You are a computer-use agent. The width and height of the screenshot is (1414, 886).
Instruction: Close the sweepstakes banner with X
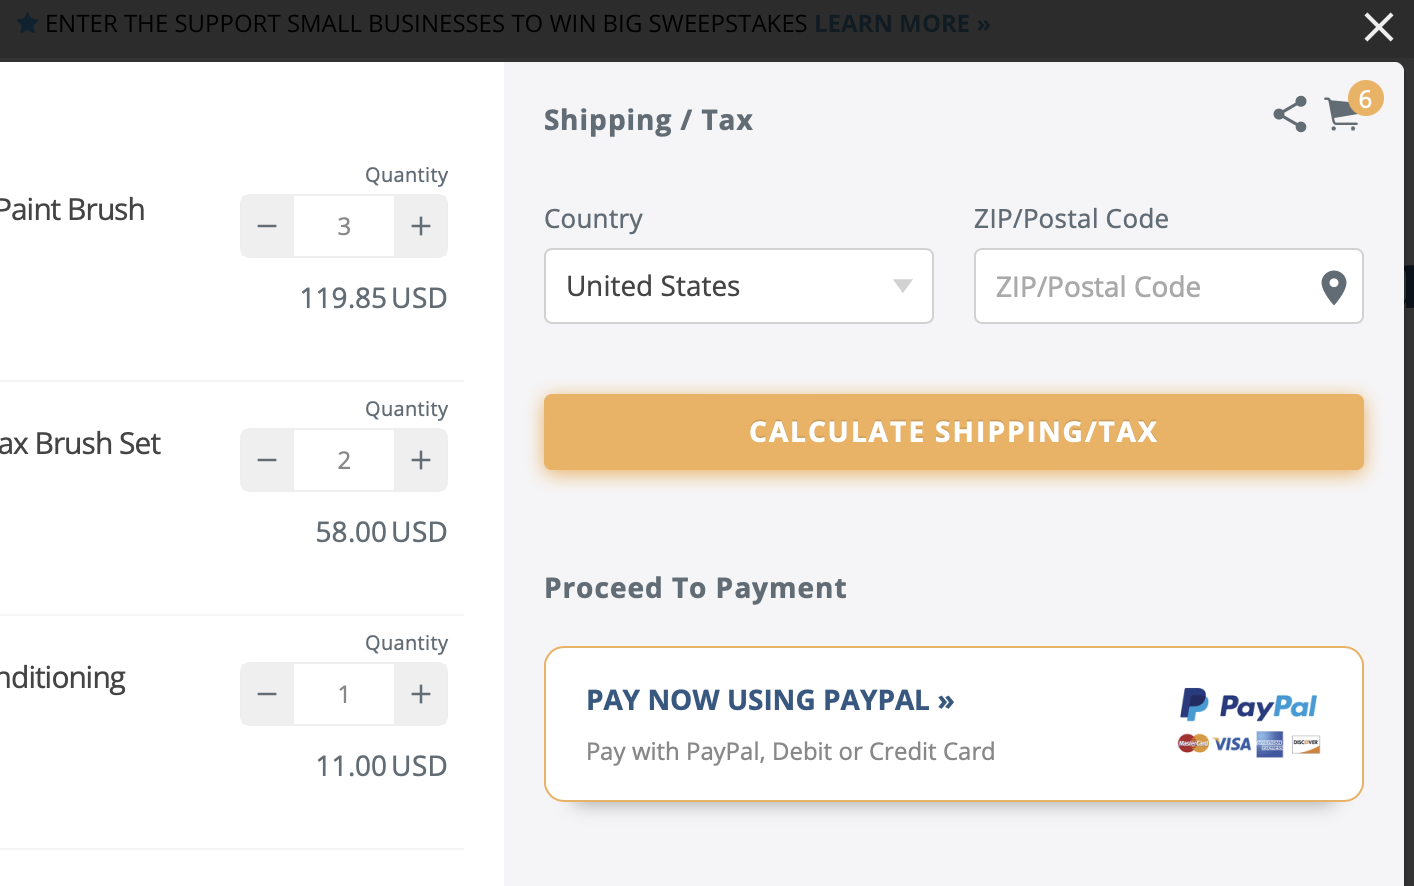click(1378, 27)
